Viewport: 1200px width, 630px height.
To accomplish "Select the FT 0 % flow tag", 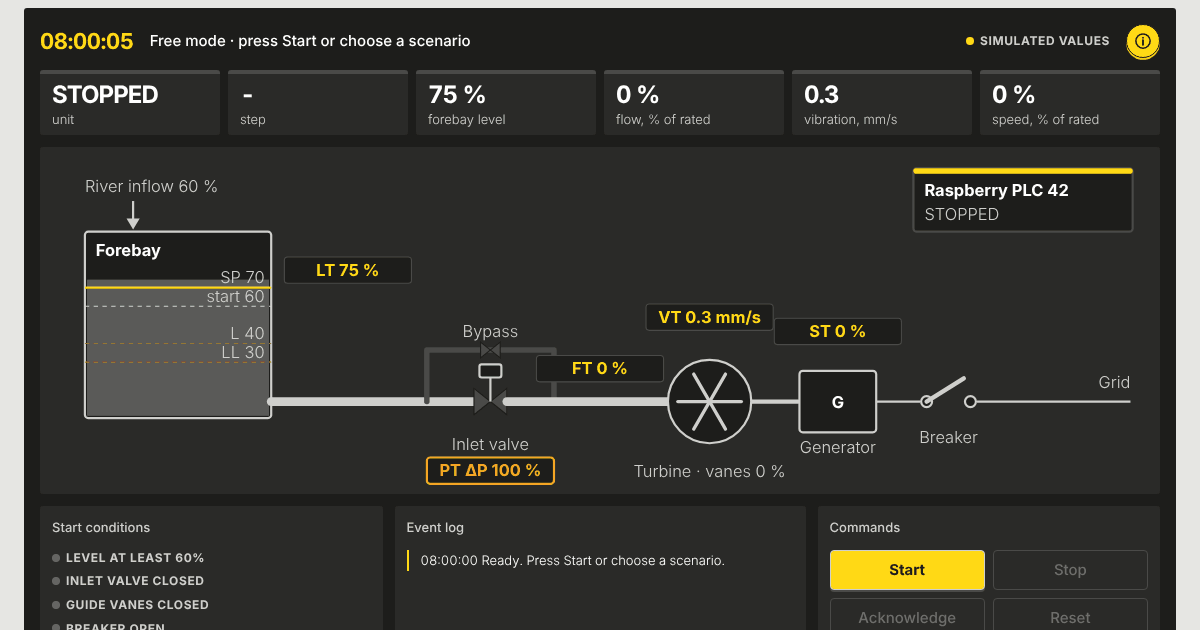I will [x=600, y=368].
